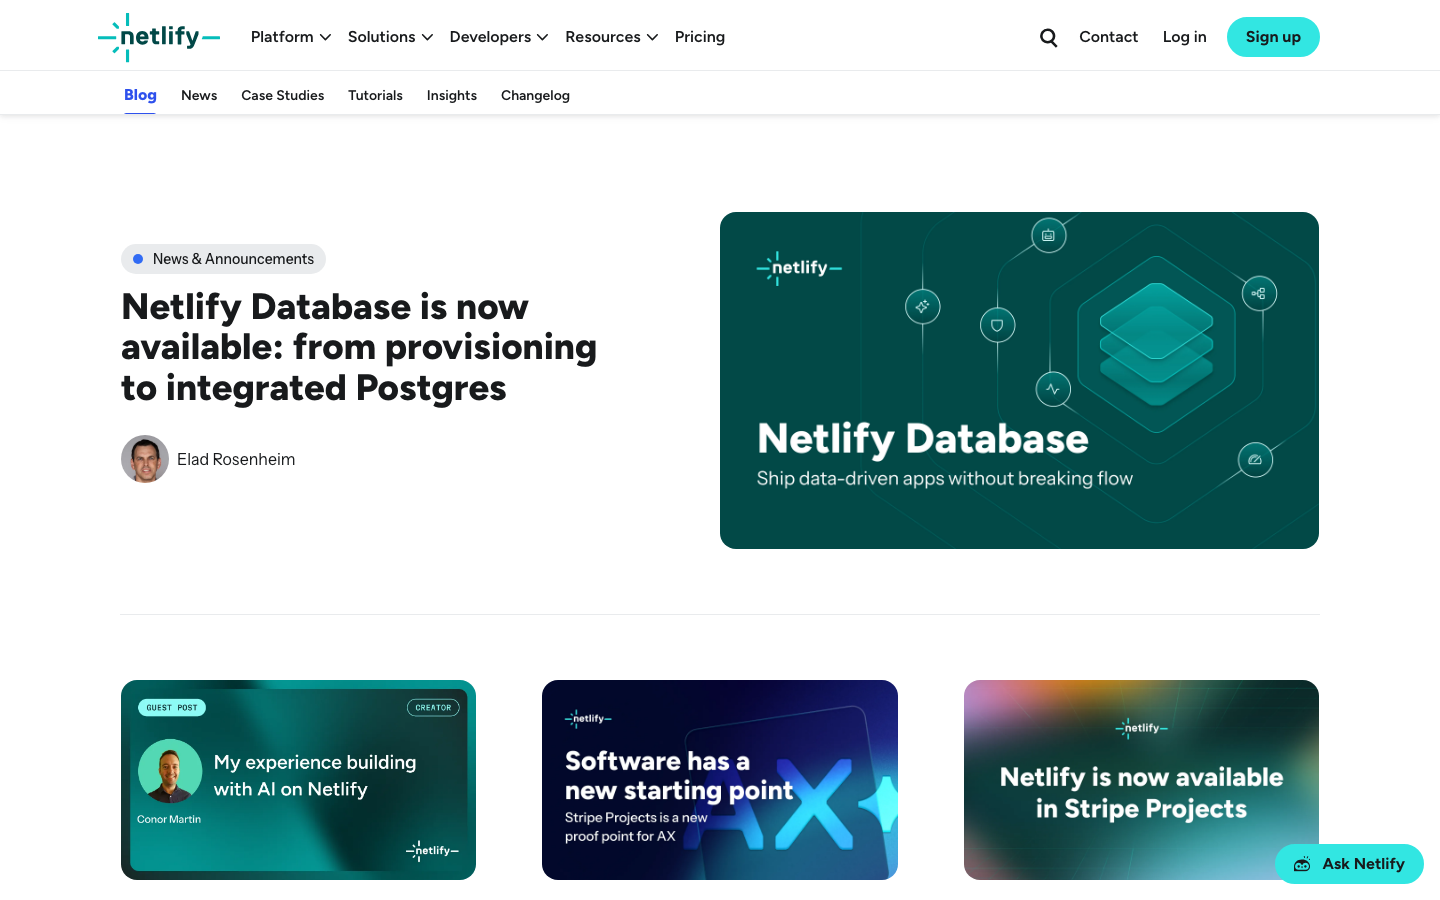Click the Sign up button
The width and height of the screenshot is (1440, 900).
coord(1273,37)
